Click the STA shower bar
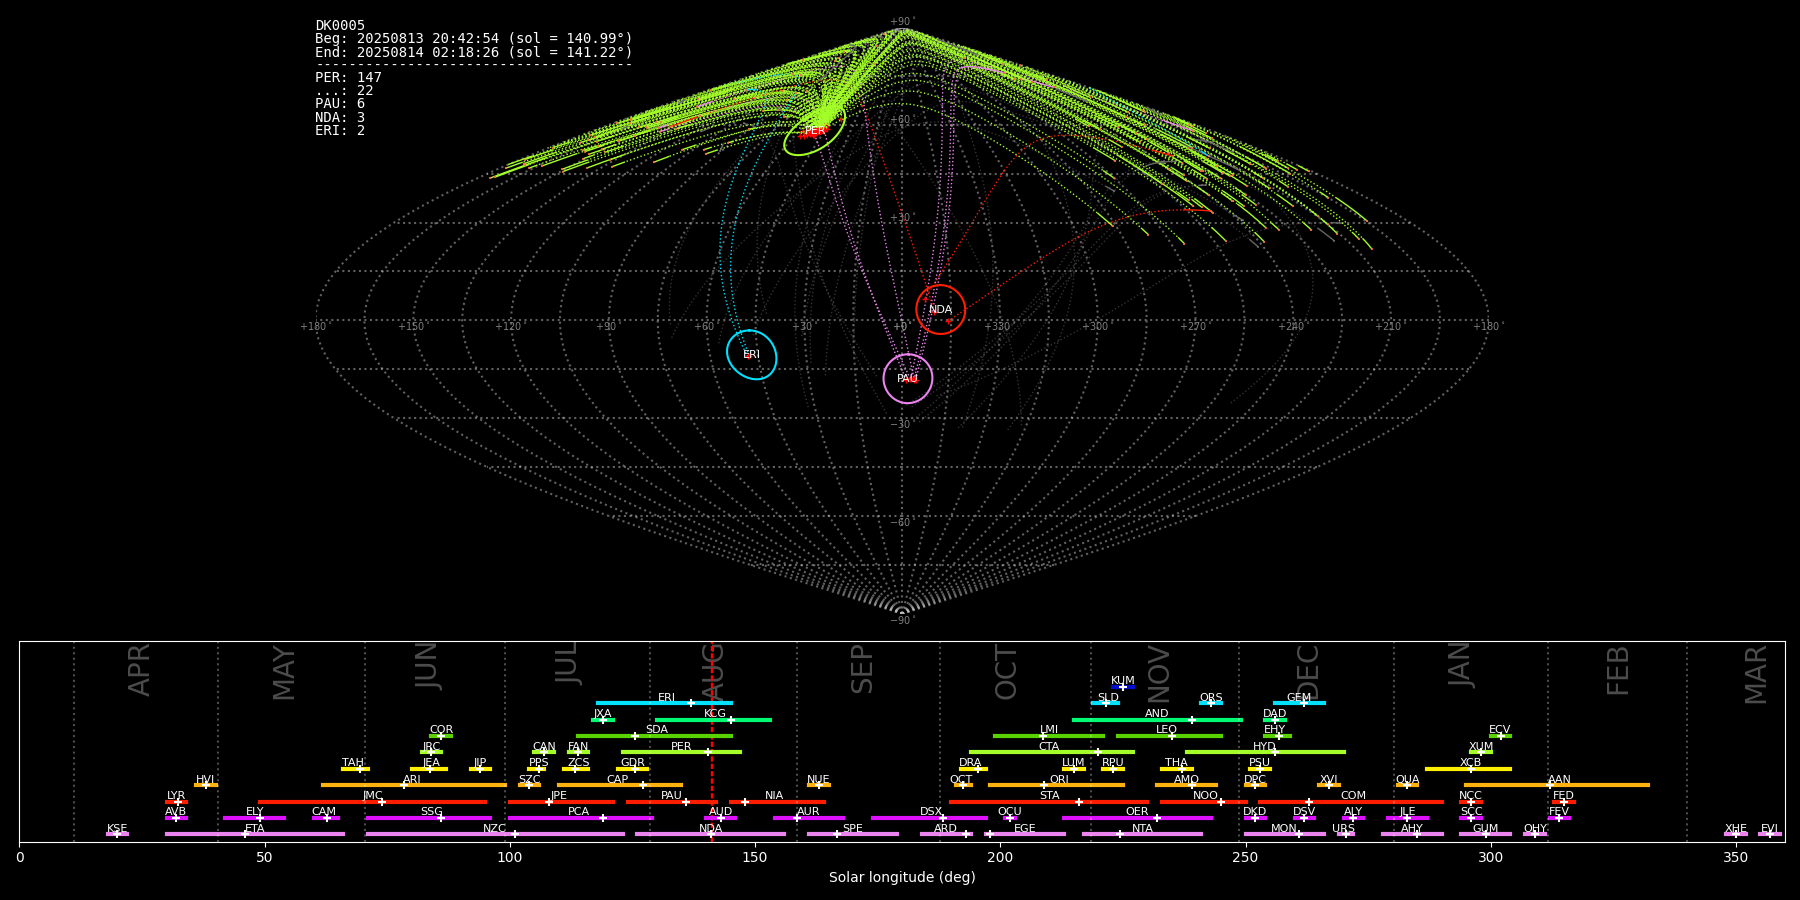The height and width of the screenshot is (900, 1800). tap(1049, 801)
